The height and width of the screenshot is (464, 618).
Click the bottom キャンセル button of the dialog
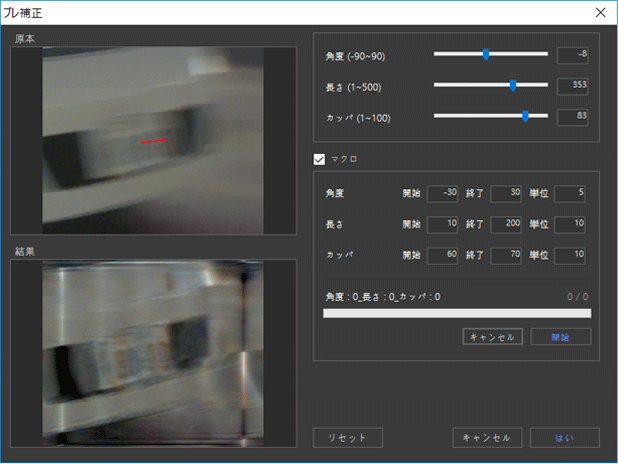pos(487,437)
